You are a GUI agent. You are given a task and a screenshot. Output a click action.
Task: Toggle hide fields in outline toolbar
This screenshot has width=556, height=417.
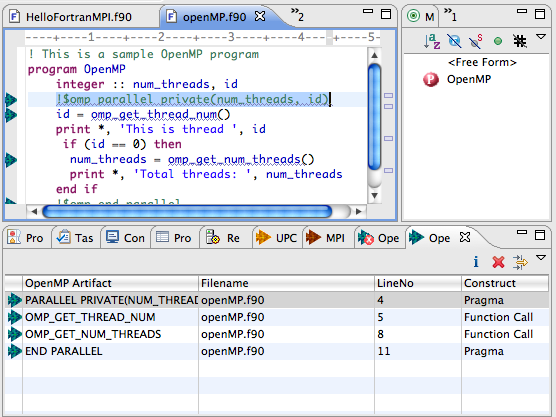coord(454,41)
